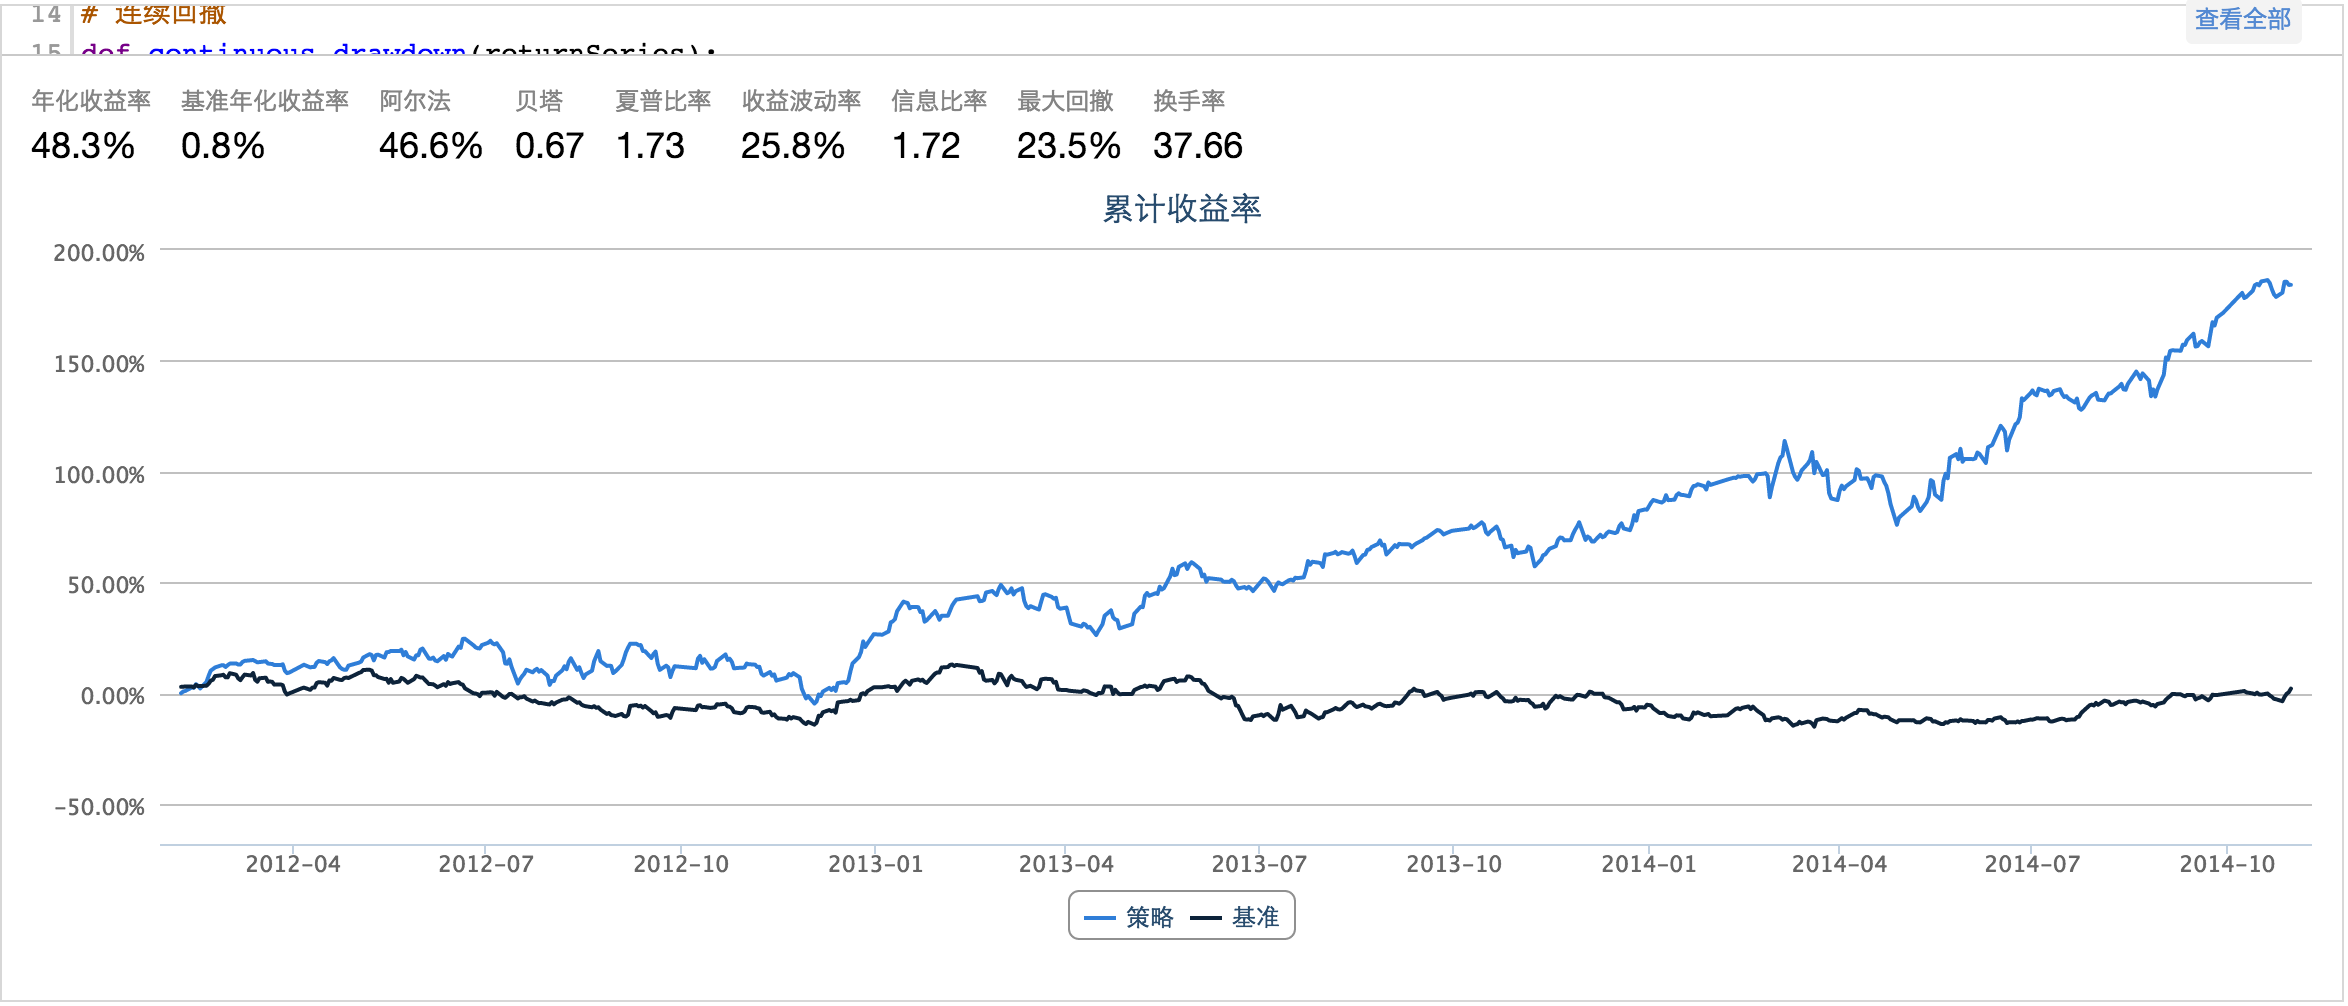2348x1006 pixels.
Task: Click the 阿尔法 value 46.6%
Action: [x=430, y=146]
